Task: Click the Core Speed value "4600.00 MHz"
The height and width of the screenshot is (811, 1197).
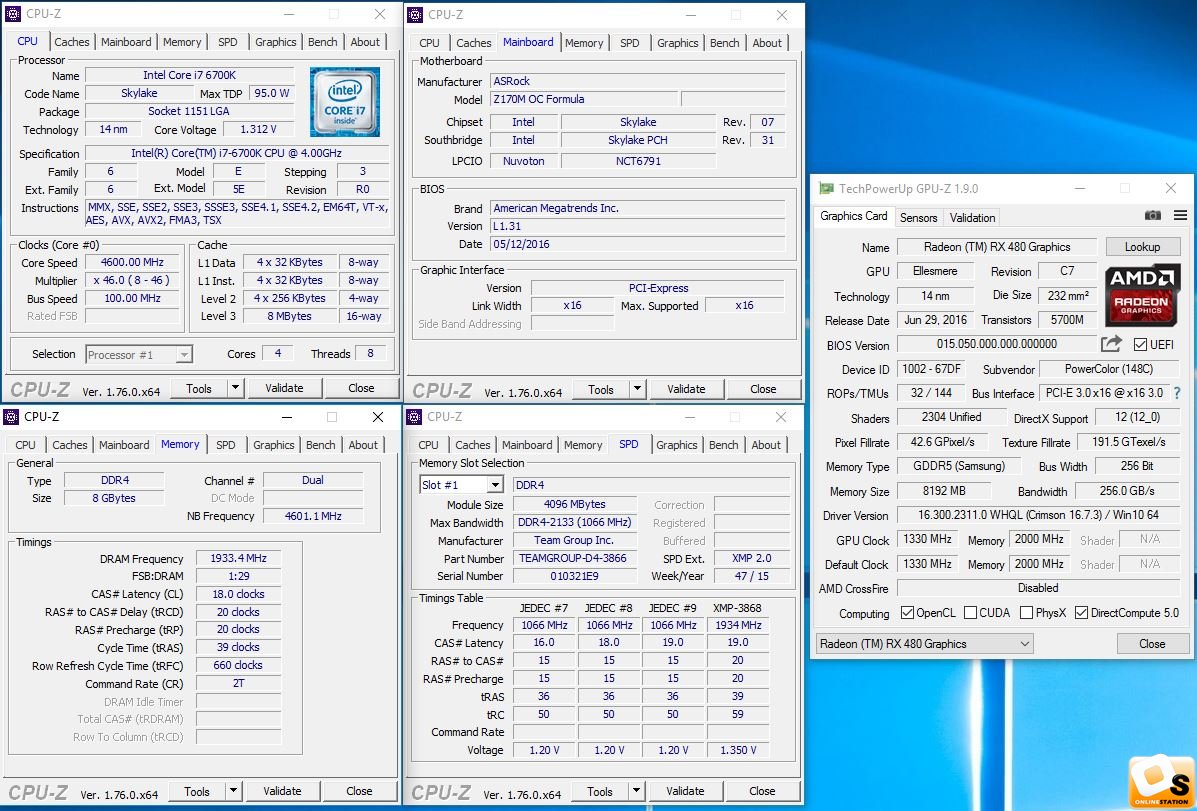Action: click(x=132, y=262)
